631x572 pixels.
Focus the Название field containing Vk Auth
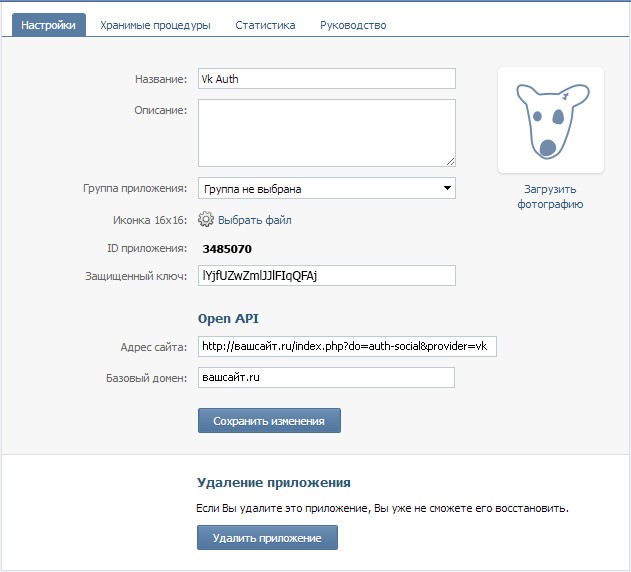326,79
